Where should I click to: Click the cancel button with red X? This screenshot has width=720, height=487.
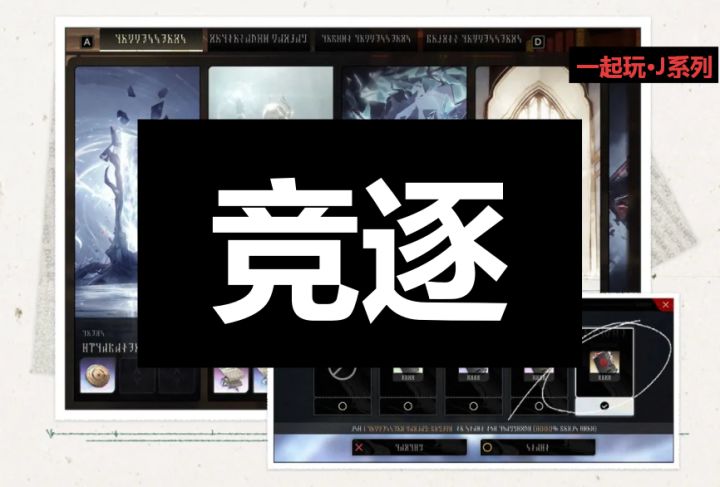(409, 447)
